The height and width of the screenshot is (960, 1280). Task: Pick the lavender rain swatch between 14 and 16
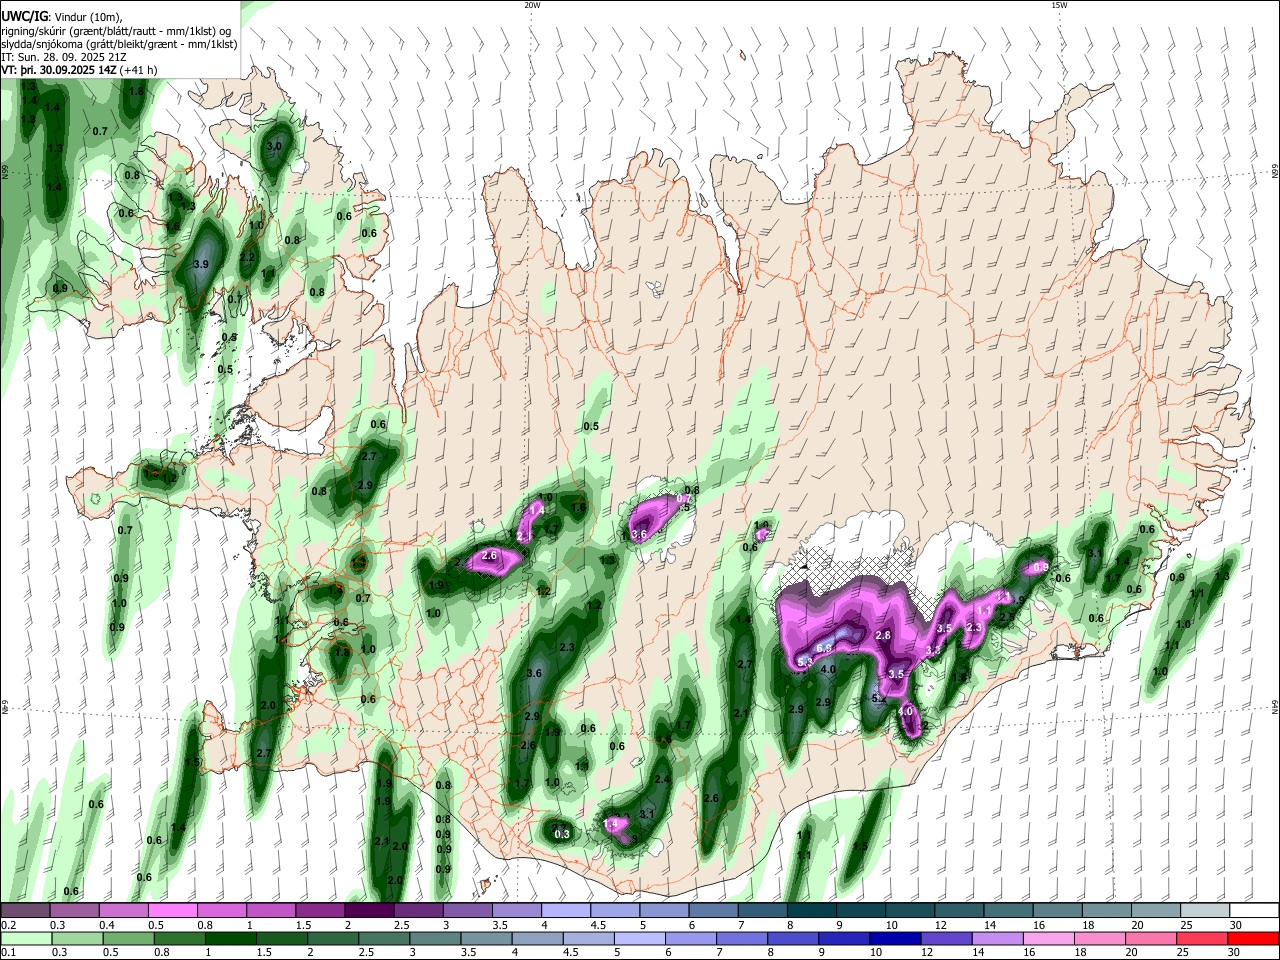tap(999, 938)
